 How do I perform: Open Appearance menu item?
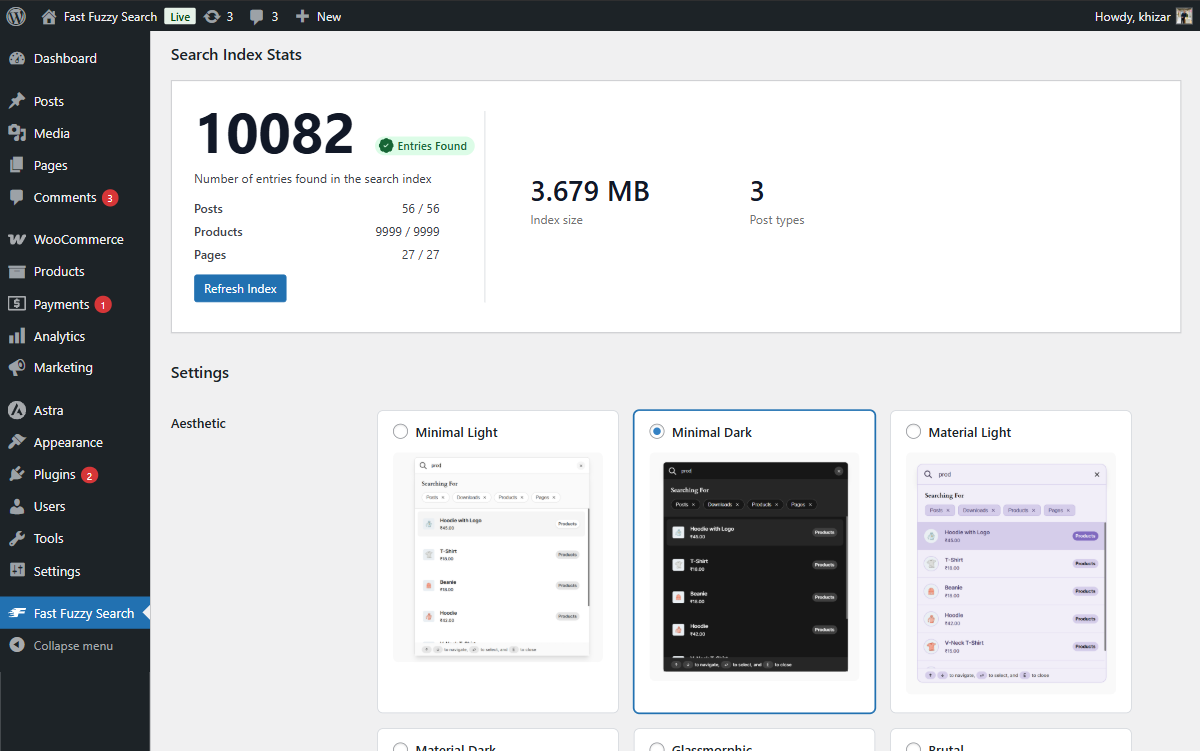(x=75, y=442)
